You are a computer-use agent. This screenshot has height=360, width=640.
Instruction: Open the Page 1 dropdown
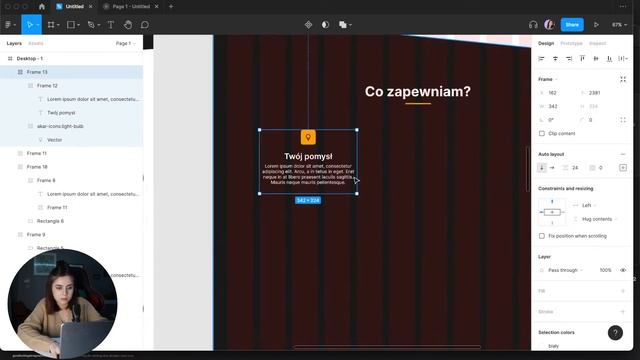tap(125, 43)
